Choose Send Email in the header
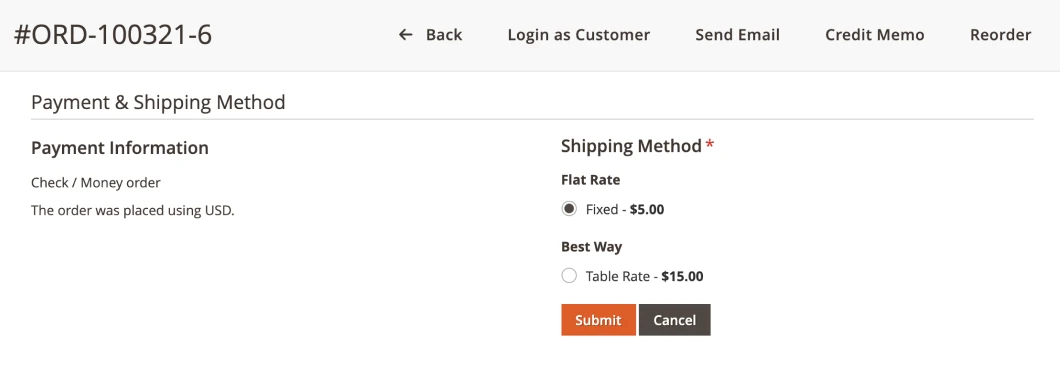Image resolution: width=1060 pixels, height=372 pixels. (x=738, y=34)
